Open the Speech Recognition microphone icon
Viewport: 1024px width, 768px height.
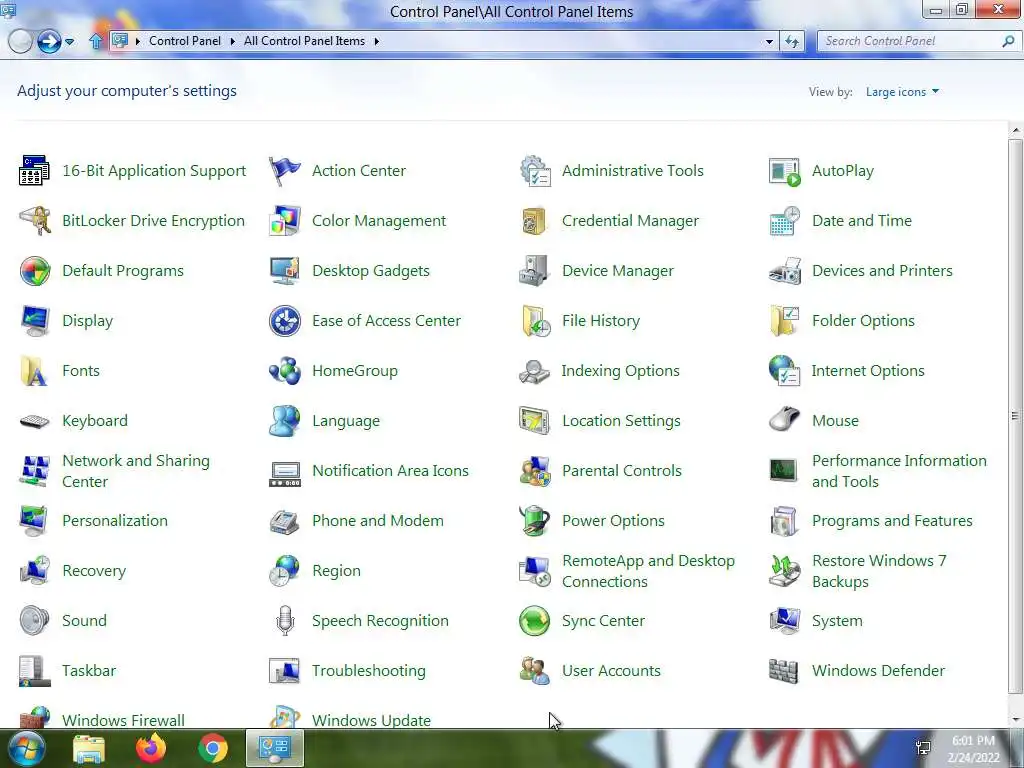285,621
